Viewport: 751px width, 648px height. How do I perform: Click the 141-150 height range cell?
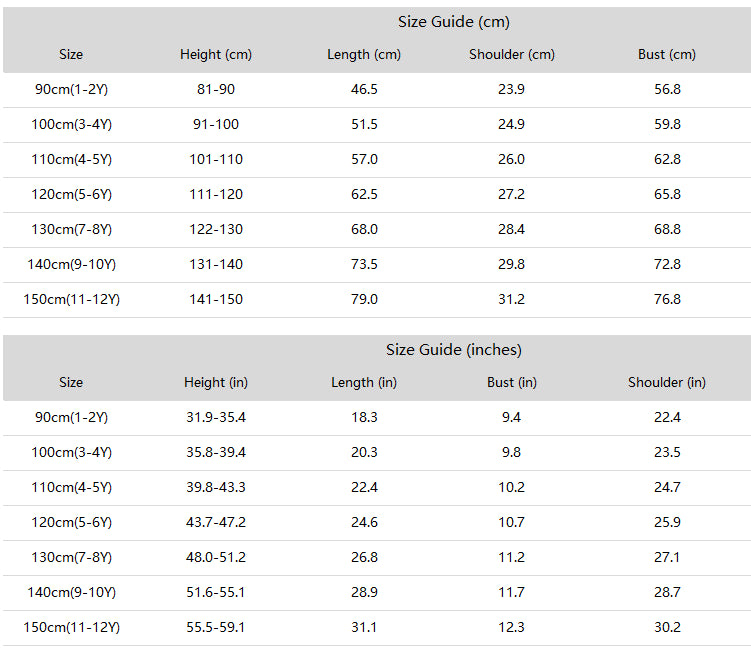coord(216,299)
